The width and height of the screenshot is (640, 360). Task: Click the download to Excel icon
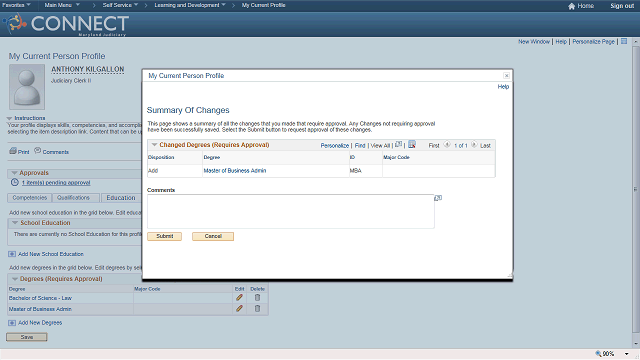pyautogui.click(x=412, y=144)
